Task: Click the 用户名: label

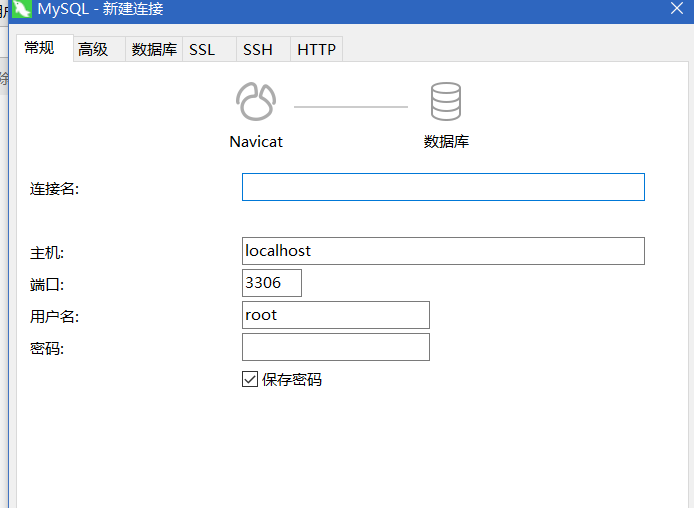Action: coord(54,317)
